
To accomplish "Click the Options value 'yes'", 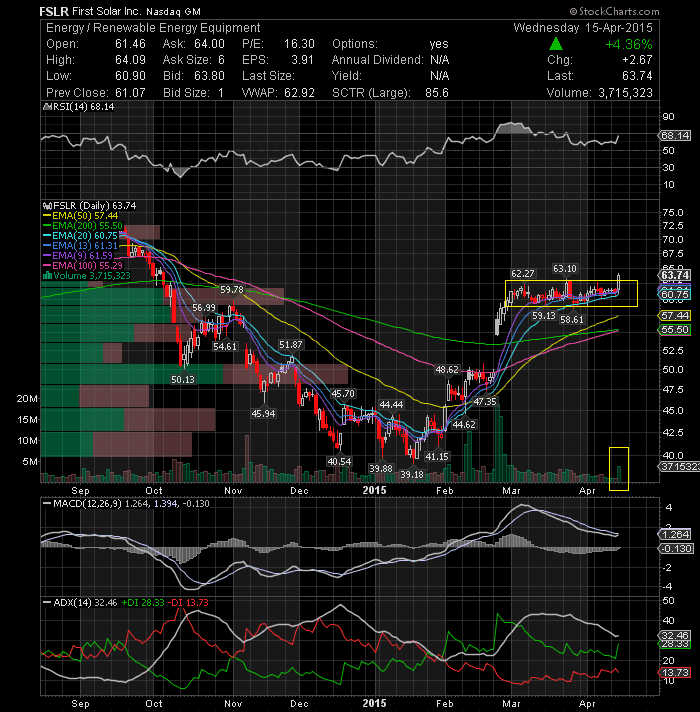I will tap(439, 44).
